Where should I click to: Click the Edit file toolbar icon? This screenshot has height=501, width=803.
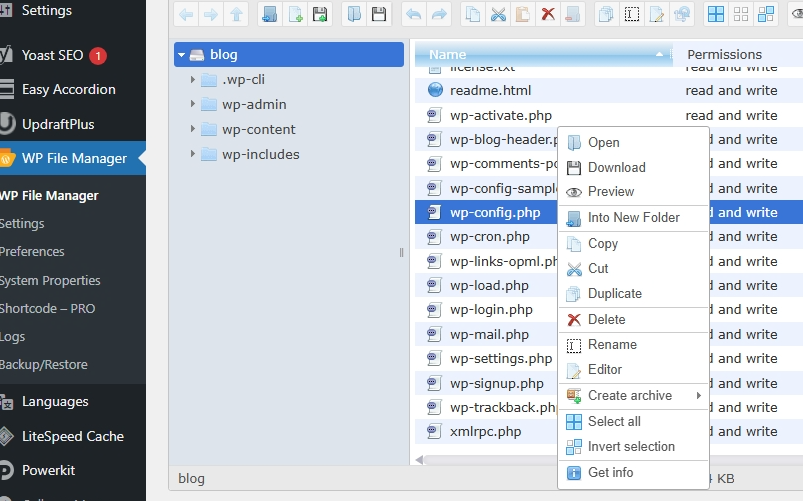coord(657,14)
